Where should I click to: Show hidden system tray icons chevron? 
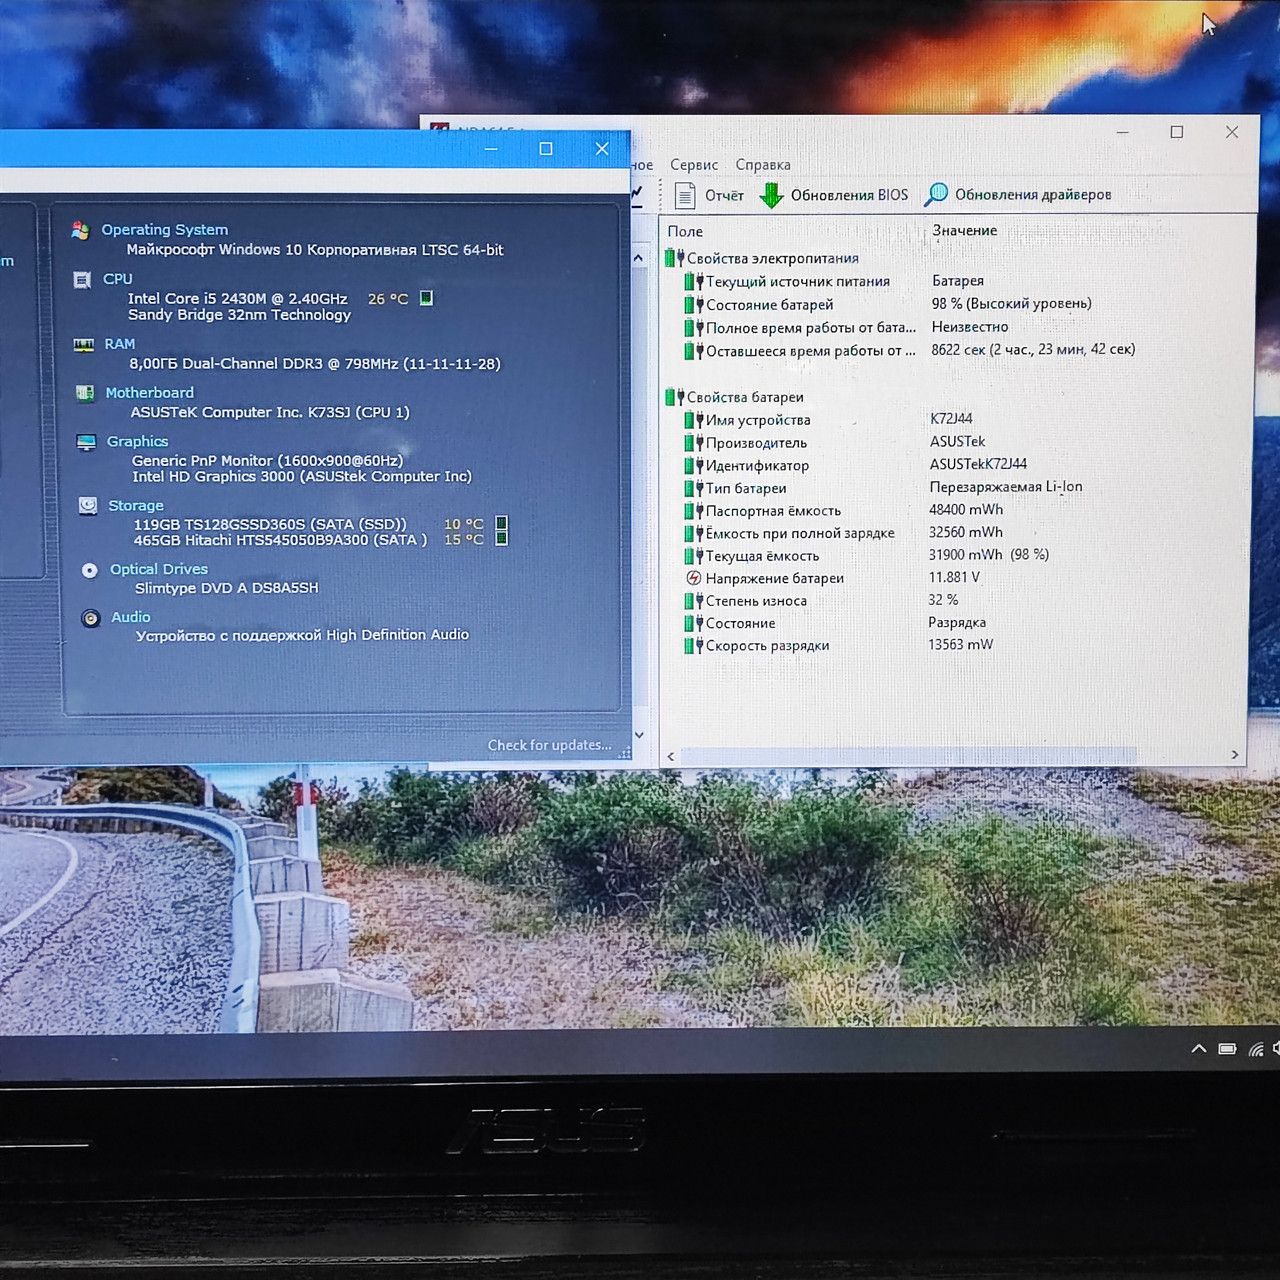pyautogui.click(x=1198, y=1049)
